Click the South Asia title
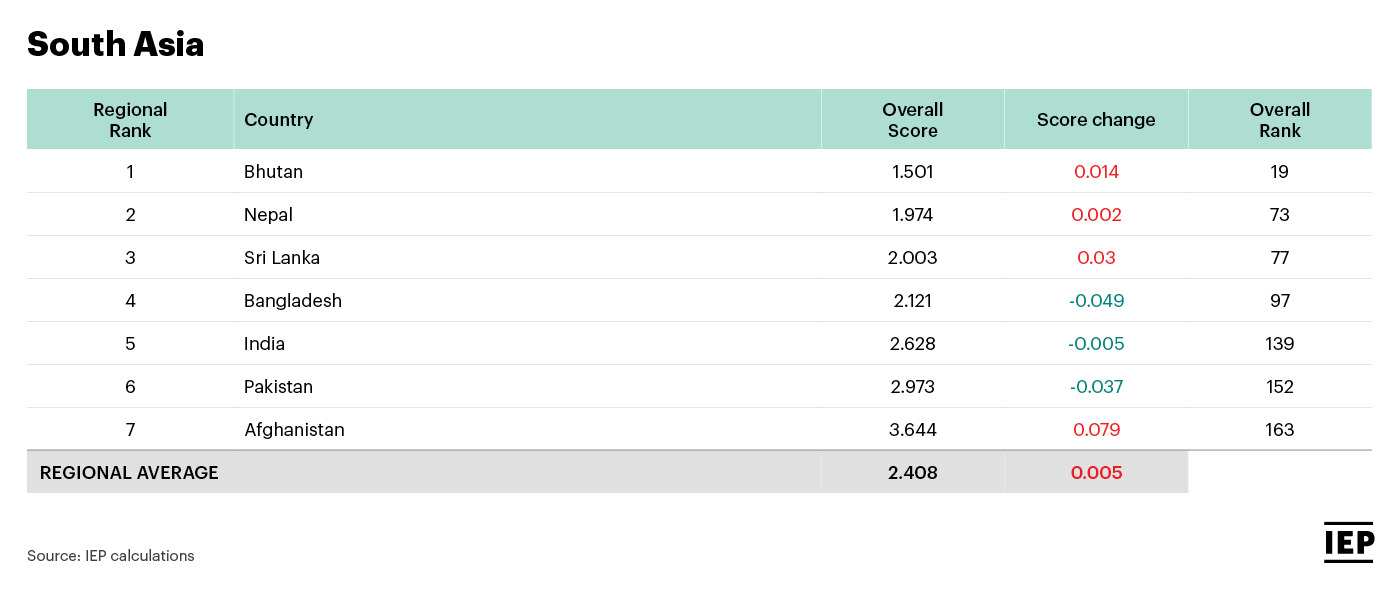Viewport: 1400px width, 590px height. pos(115,44)
